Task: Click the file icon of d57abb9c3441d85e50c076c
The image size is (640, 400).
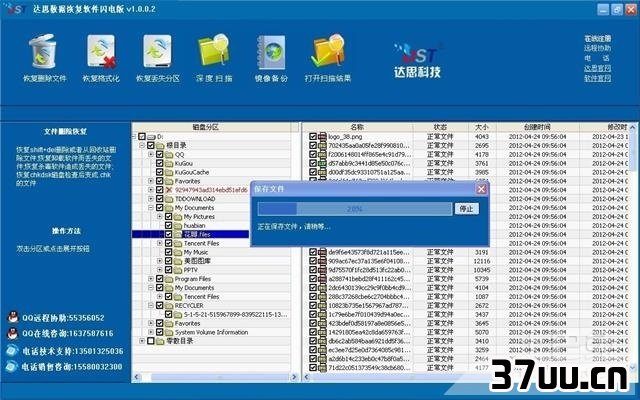Action: (322, 163)
